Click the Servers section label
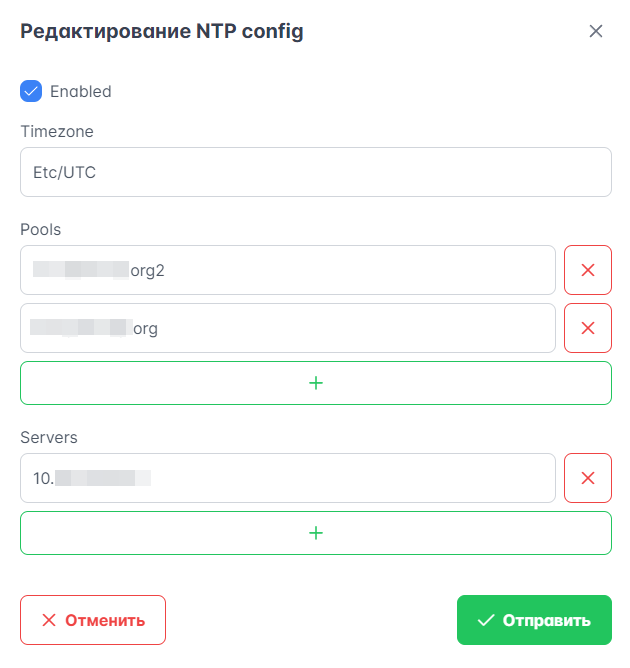The width and height of the screenshot is (630, 668). [49, 437]
